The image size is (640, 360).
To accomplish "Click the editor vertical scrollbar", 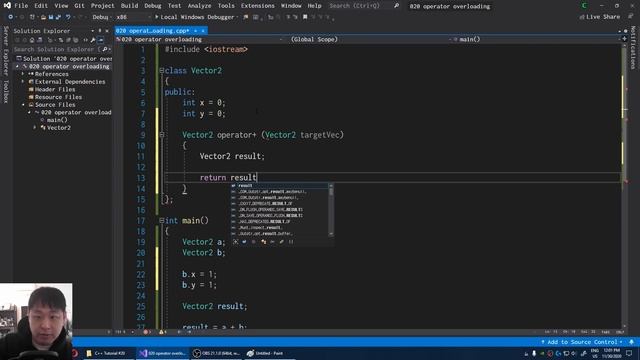I will tap(625, 186).
